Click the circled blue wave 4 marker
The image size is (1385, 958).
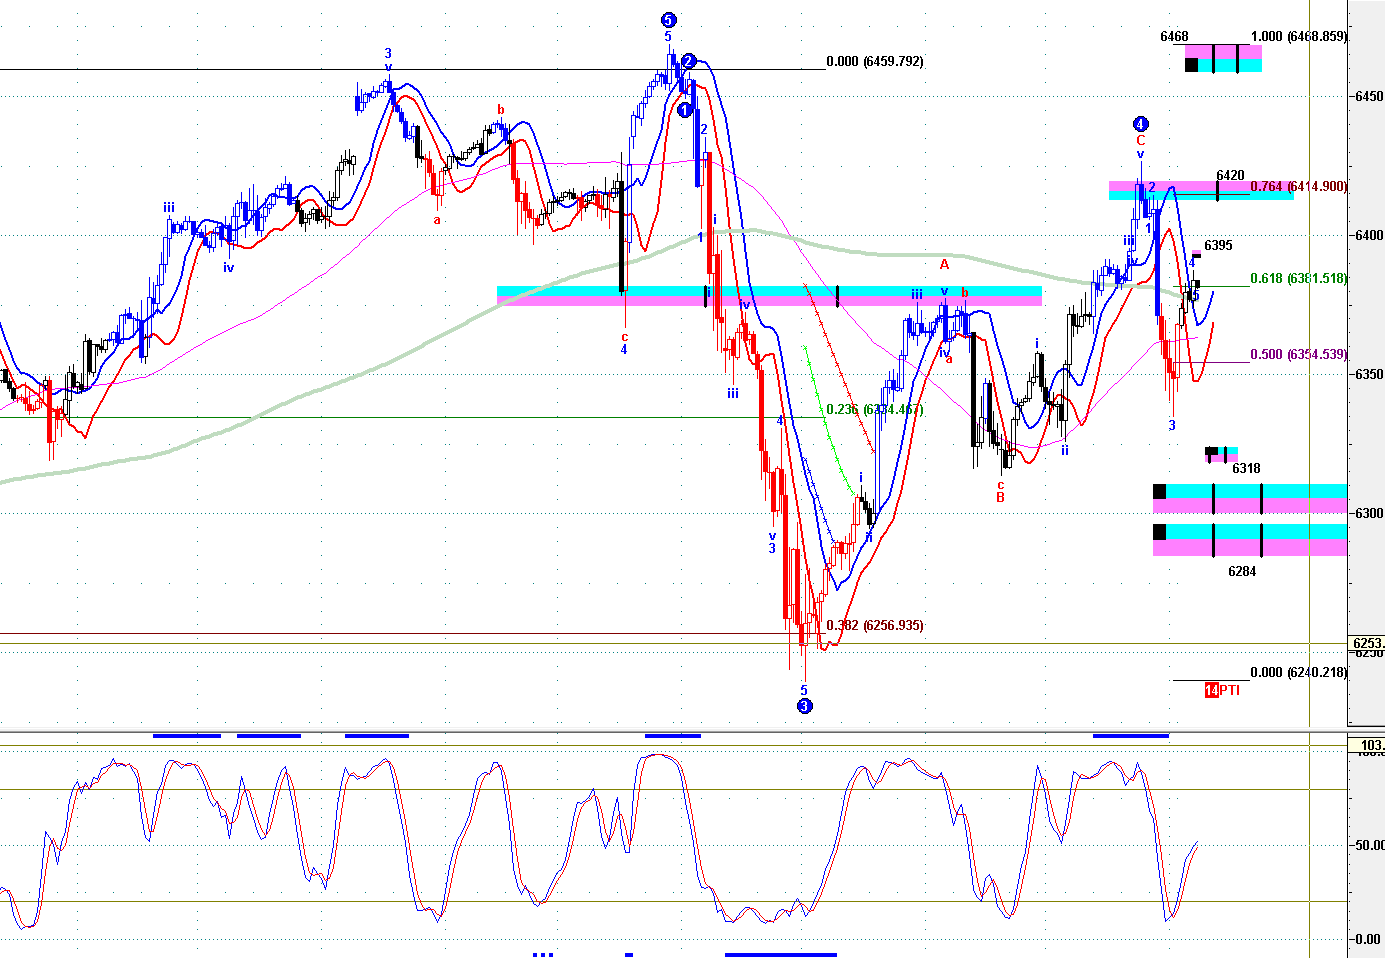pos(1140,124)
